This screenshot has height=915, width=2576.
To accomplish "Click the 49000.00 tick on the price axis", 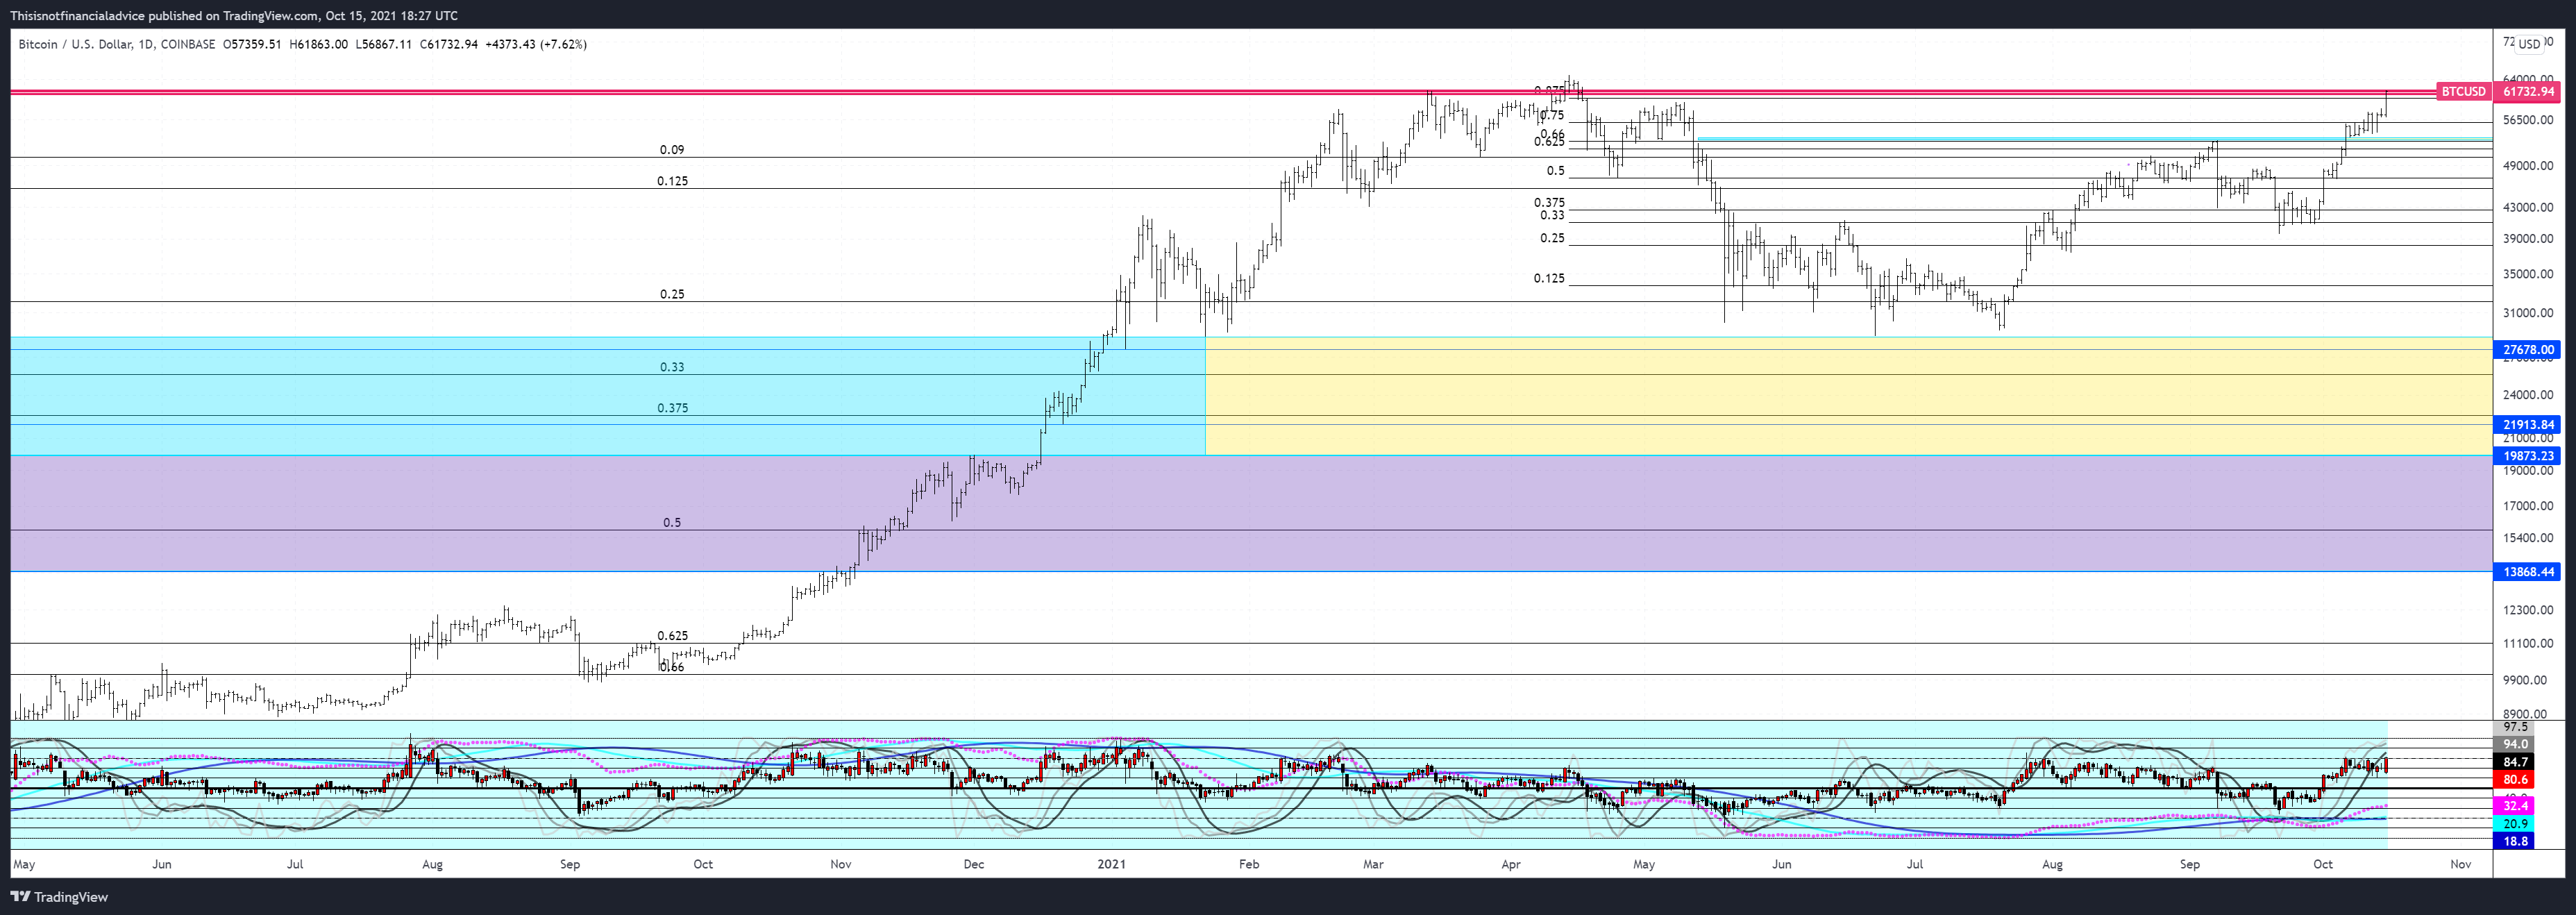I will (x=2528, y=166).
